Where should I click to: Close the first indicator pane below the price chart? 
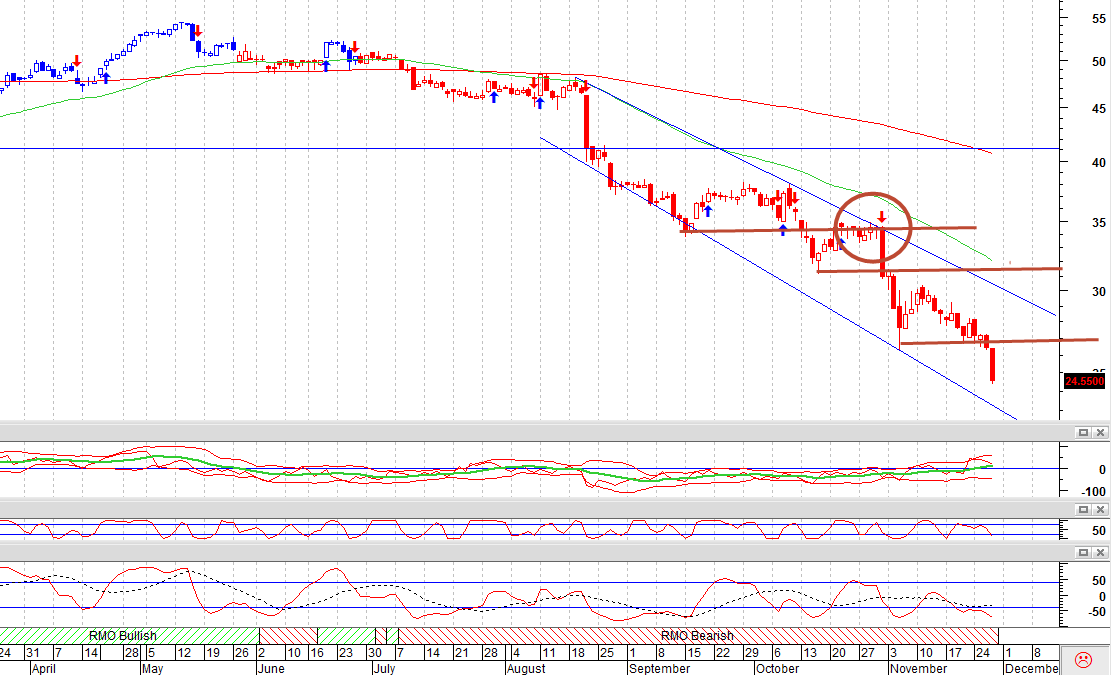(x=1100, y=433)
